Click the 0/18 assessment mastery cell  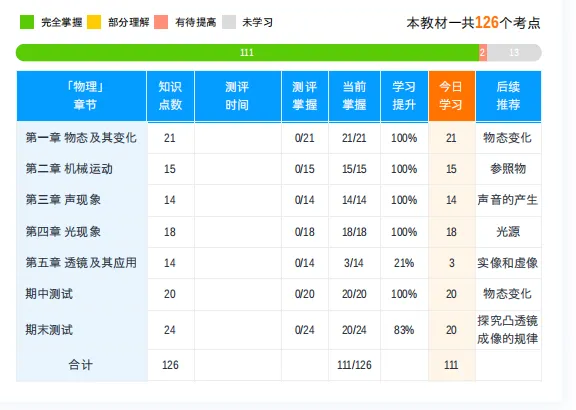[305, 232]
